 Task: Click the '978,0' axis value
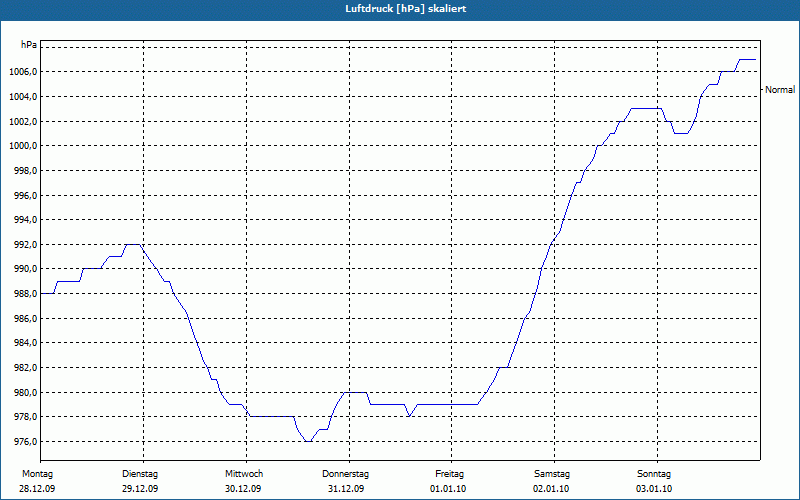pyautogui.click(x=25, y=417)
